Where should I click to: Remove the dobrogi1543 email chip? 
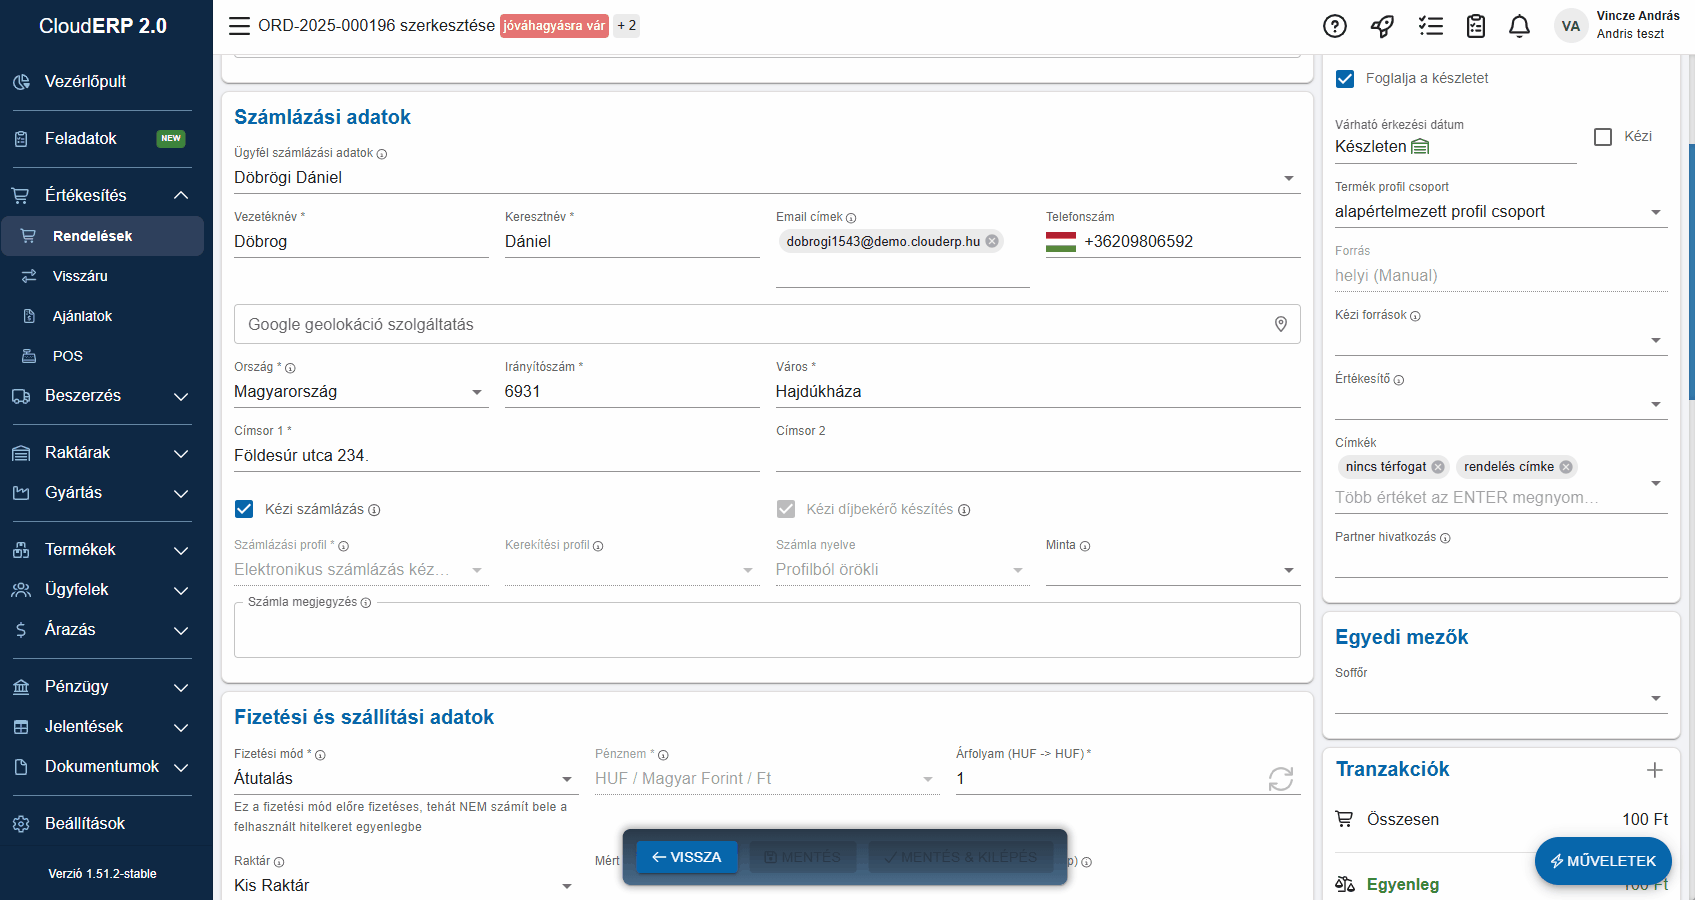coord(992,241)
